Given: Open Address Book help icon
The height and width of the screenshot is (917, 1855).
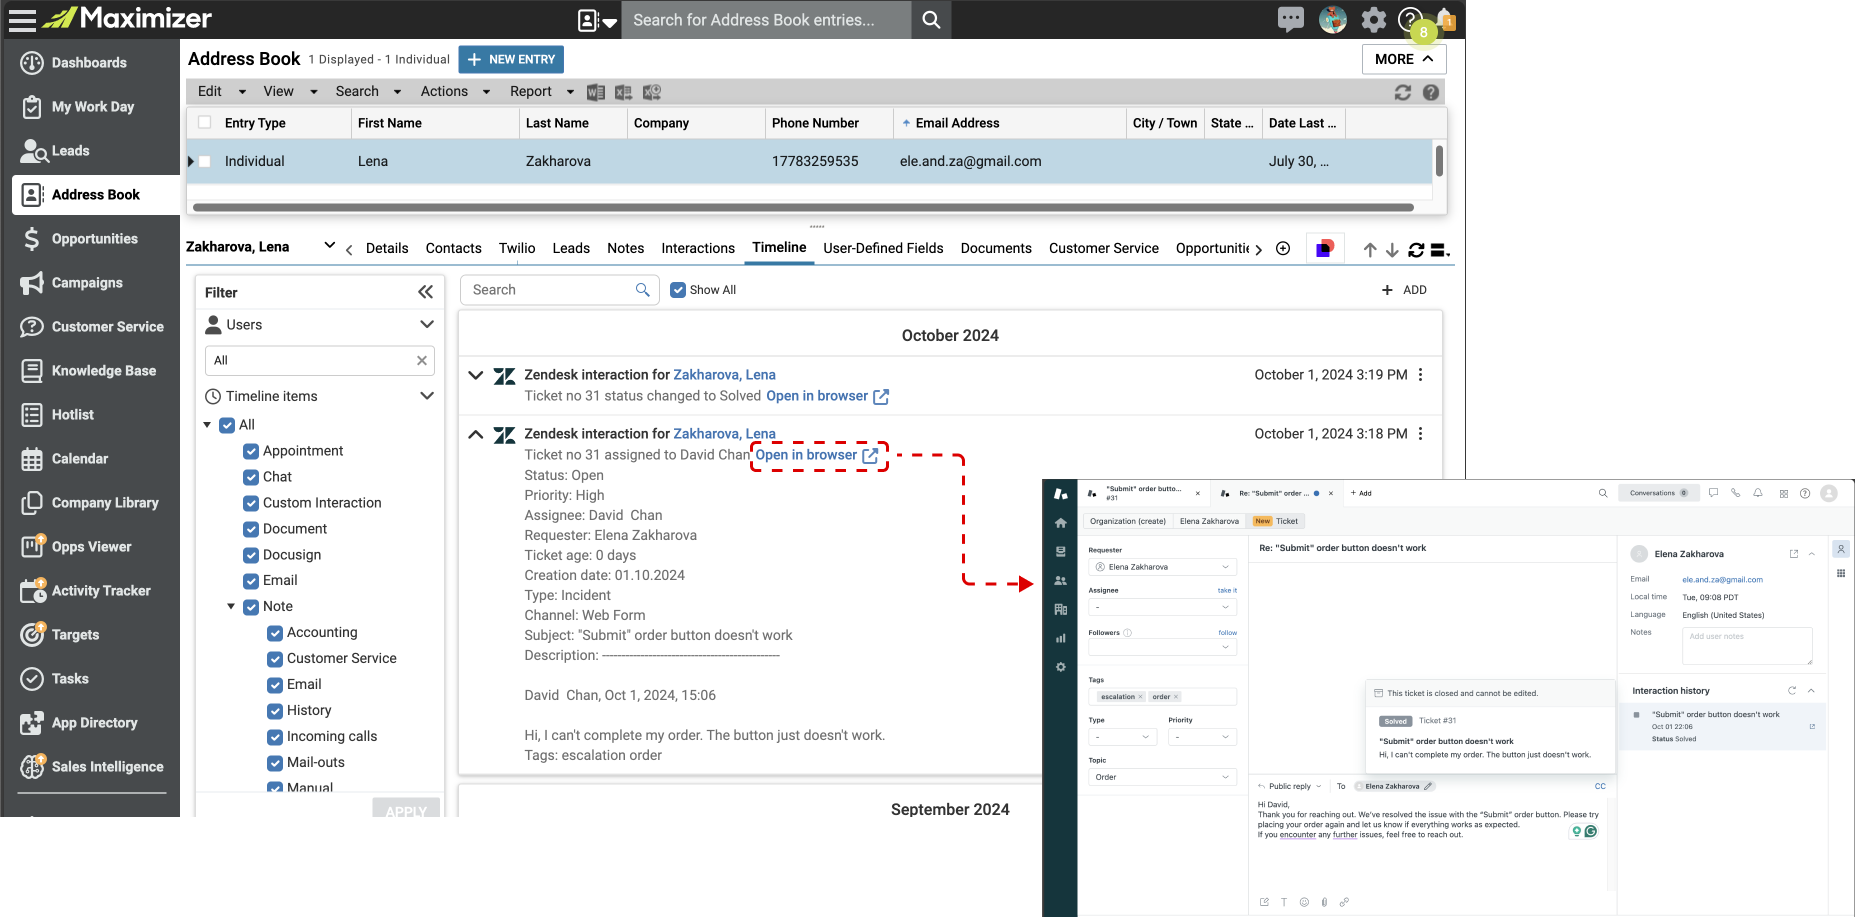Looking at the screenshot, I should coord(1431,92).
